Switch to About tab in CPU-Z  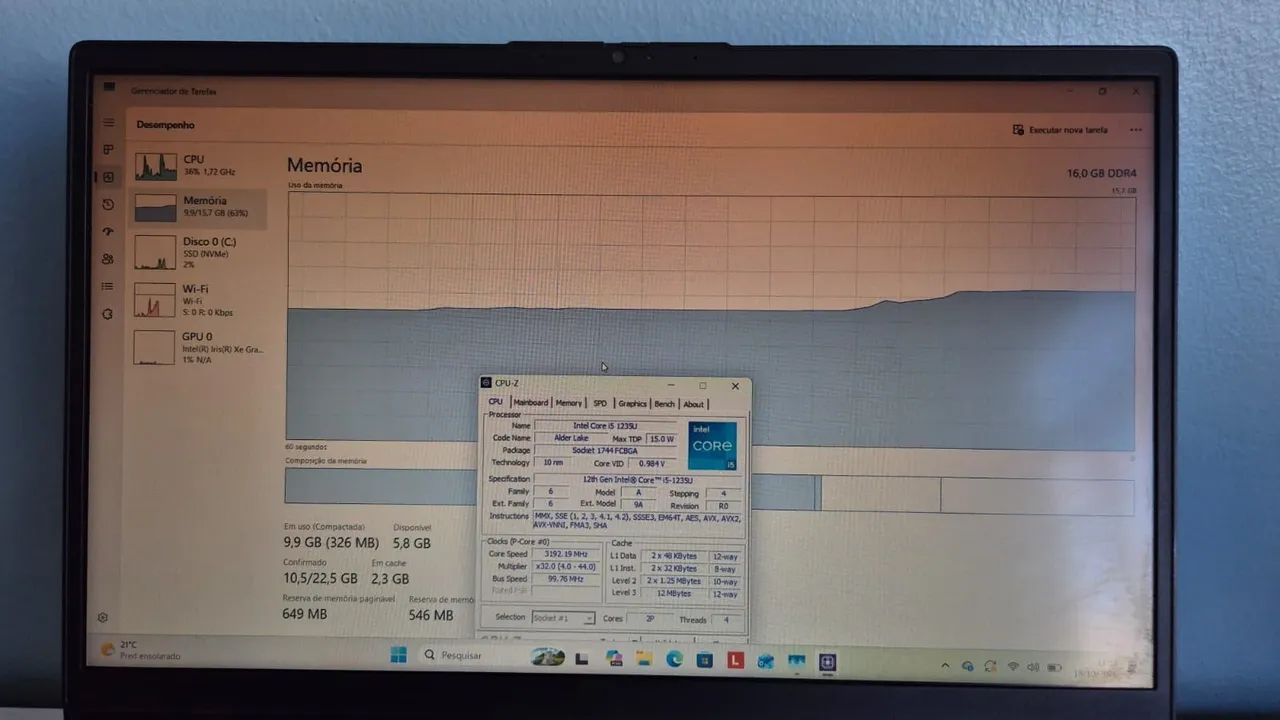click(x=694, y=404)
